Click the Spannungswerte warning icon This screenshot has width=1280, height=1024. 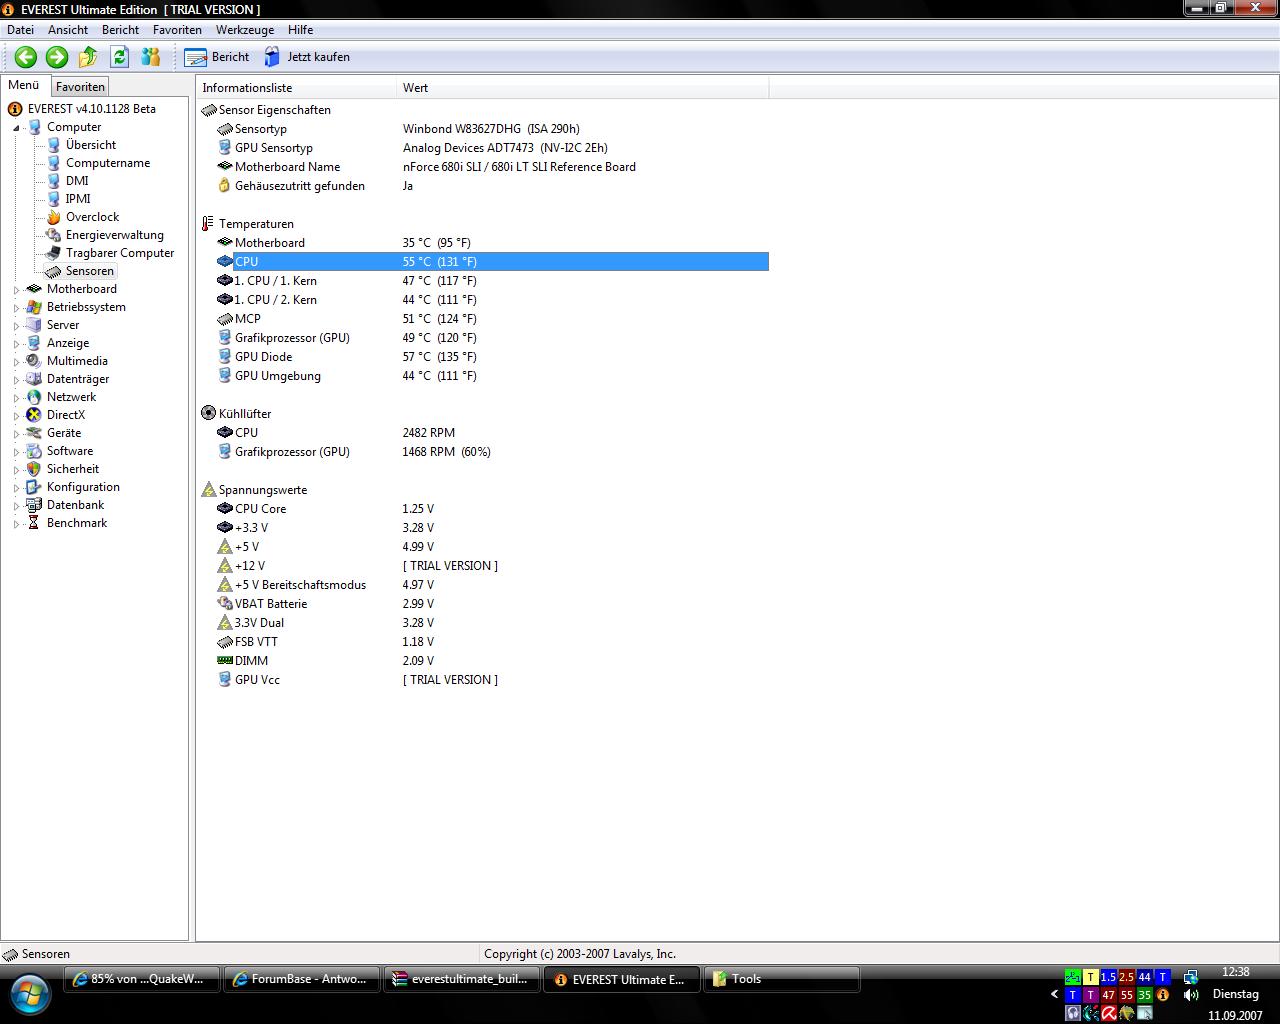click(208, 490)
